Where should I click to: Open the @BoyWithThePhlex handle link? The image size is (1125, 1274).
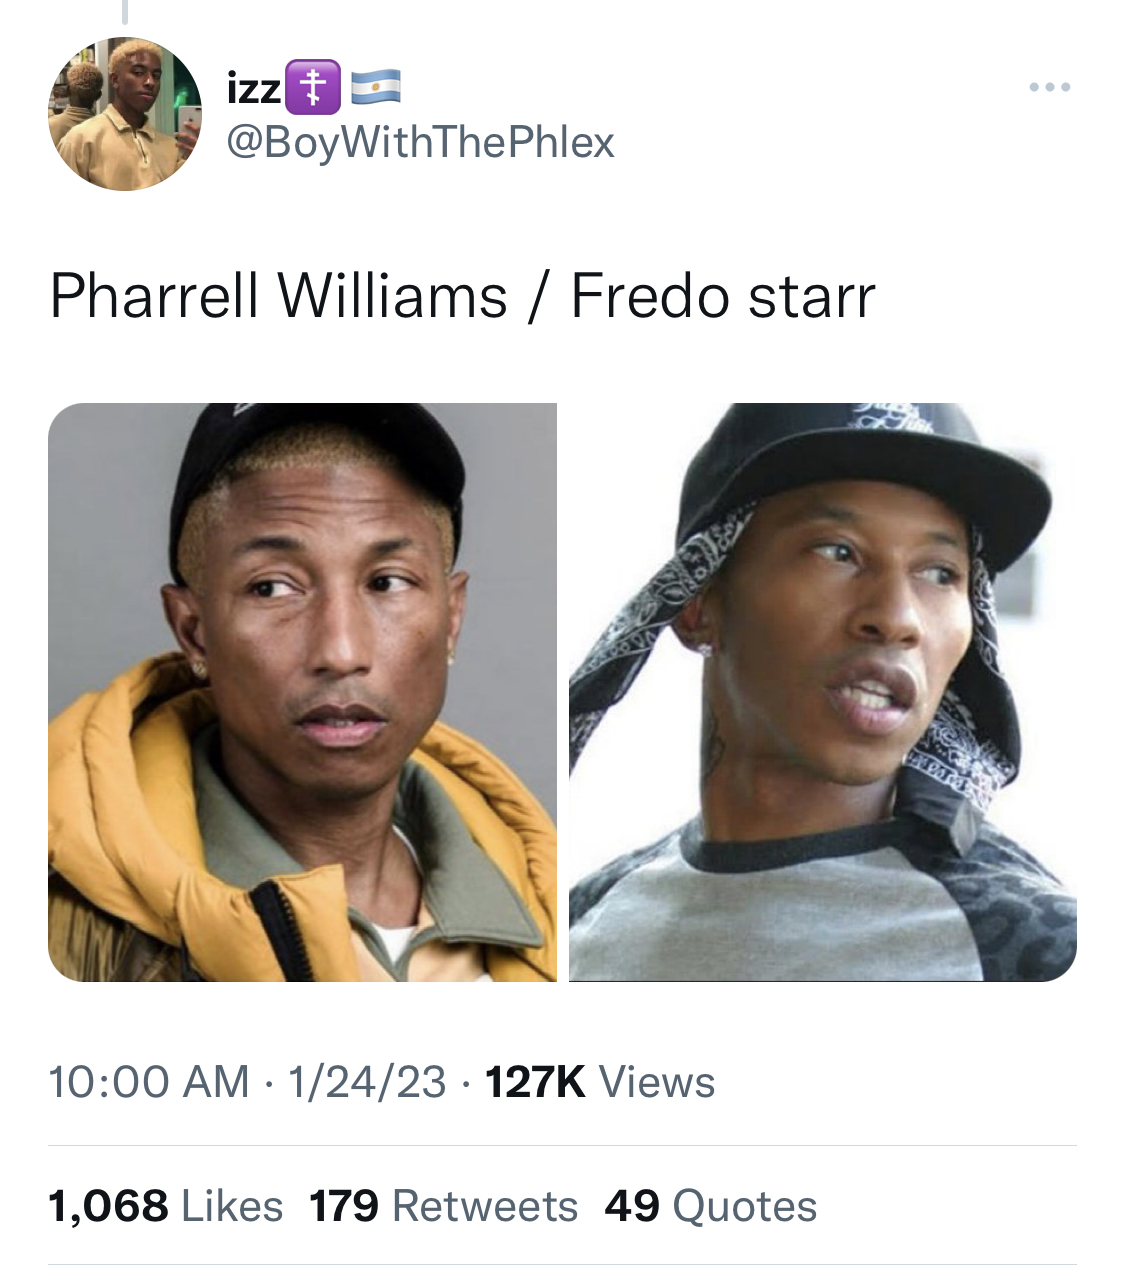click(420, 142)
